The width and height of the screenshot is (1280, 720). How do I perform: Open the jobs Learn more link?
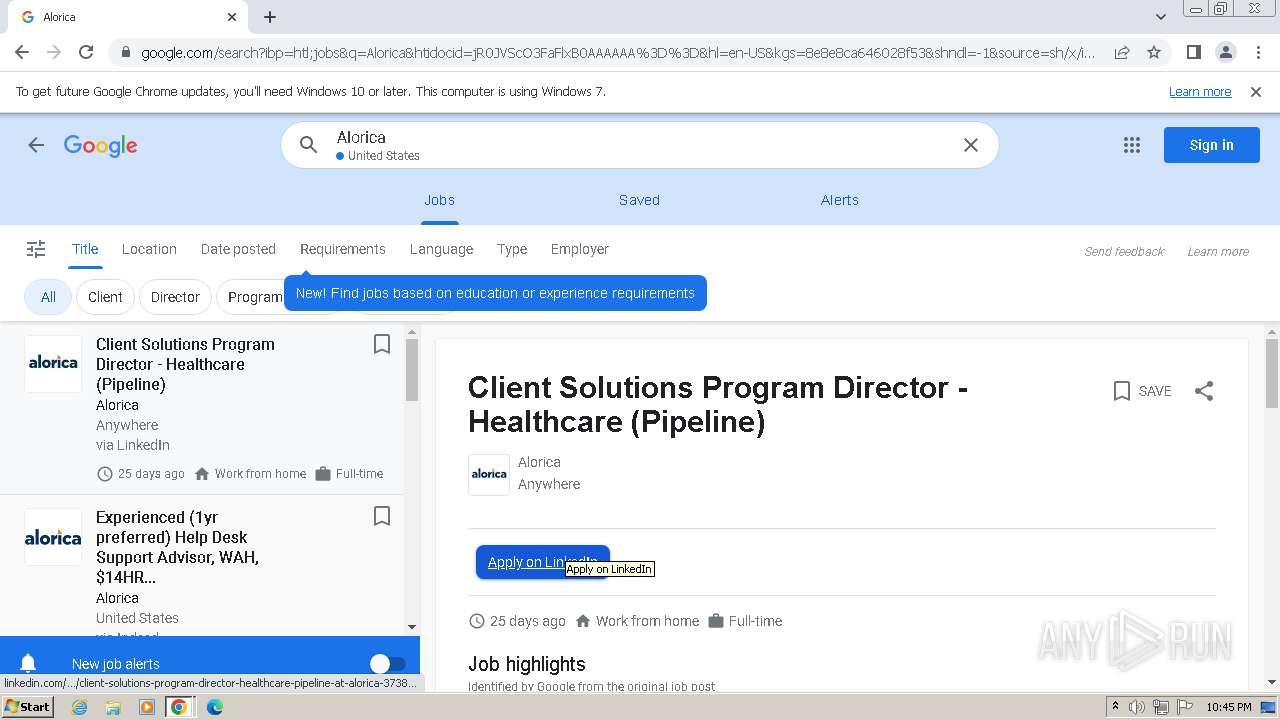point(1218,252)
